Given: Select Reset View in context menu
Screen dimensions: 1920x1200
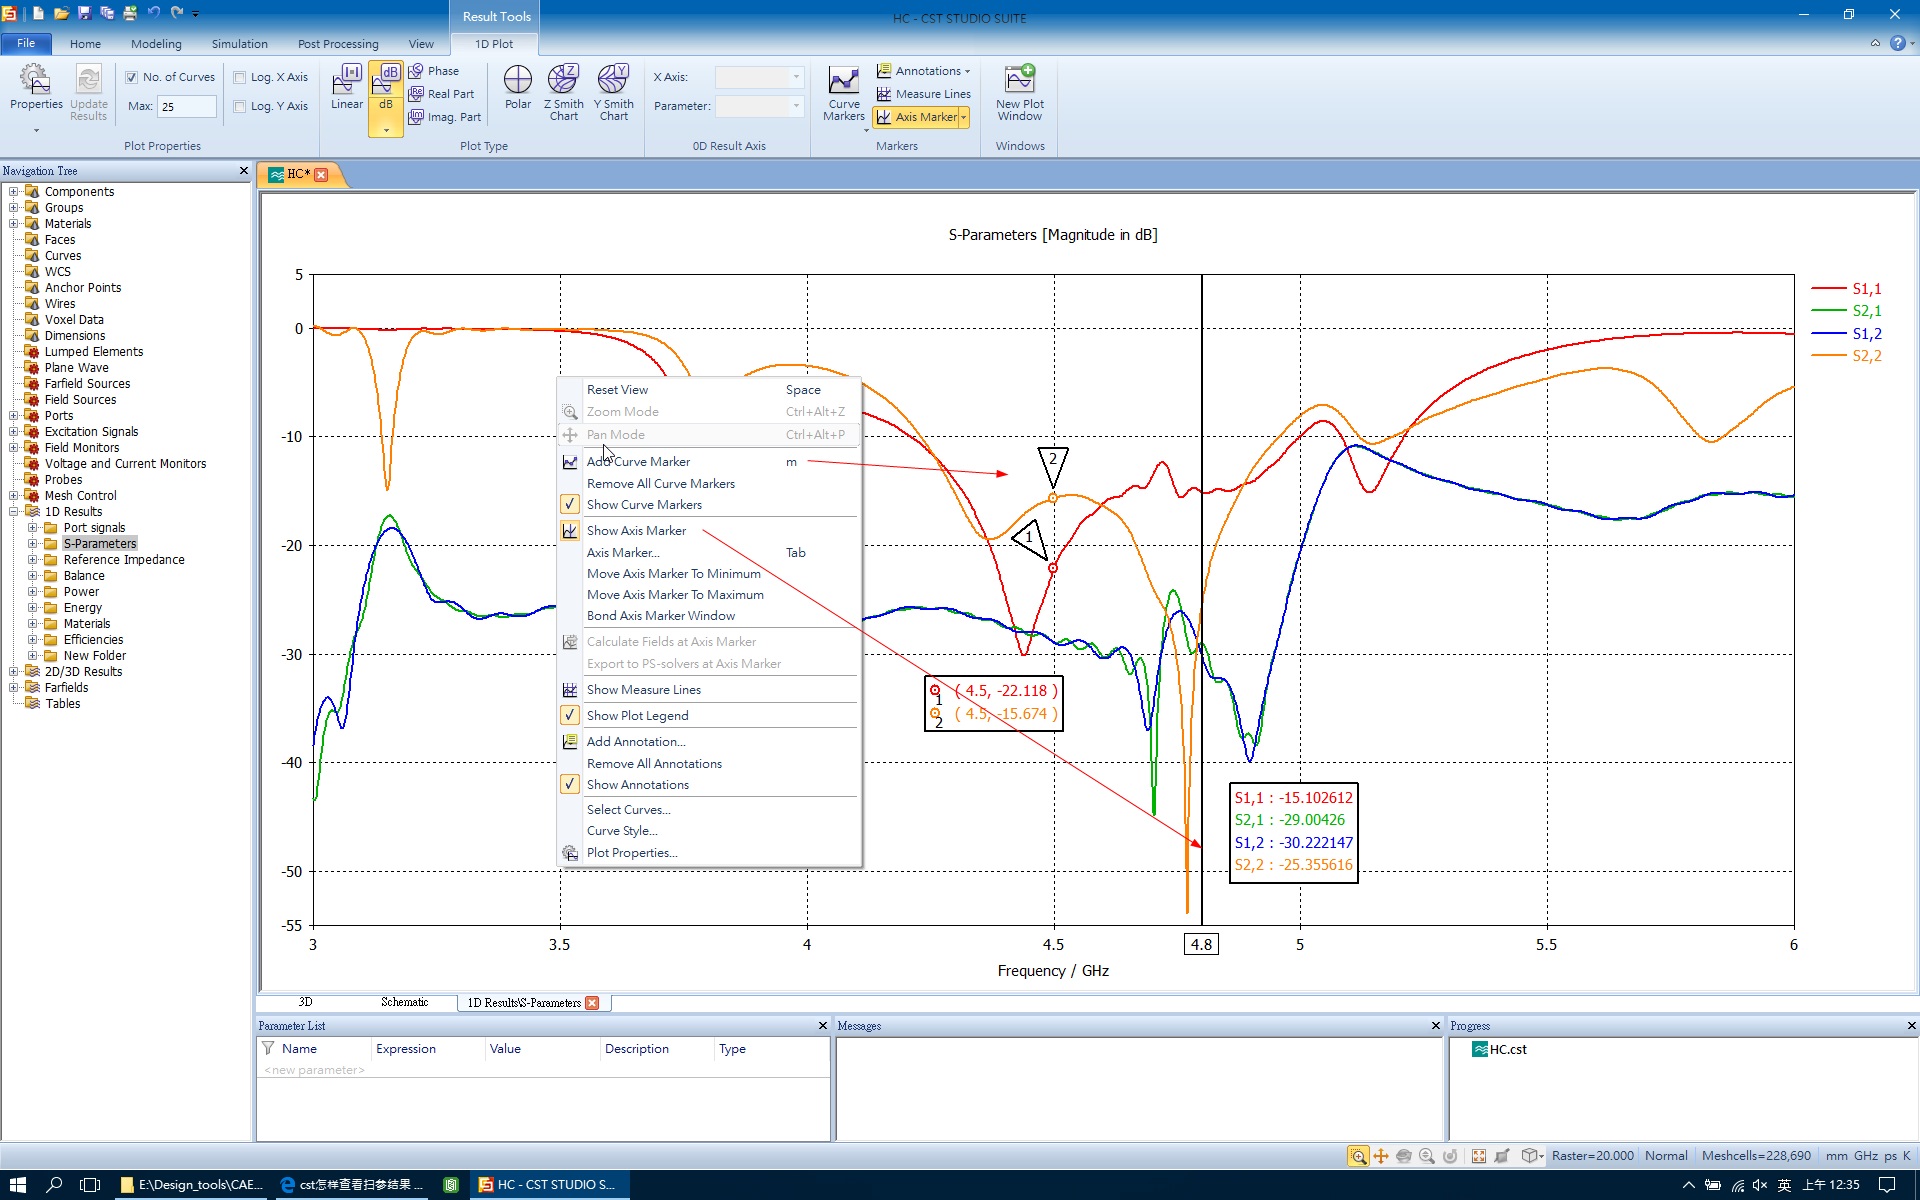Looking at the screenshot, I should click(709, 390).
